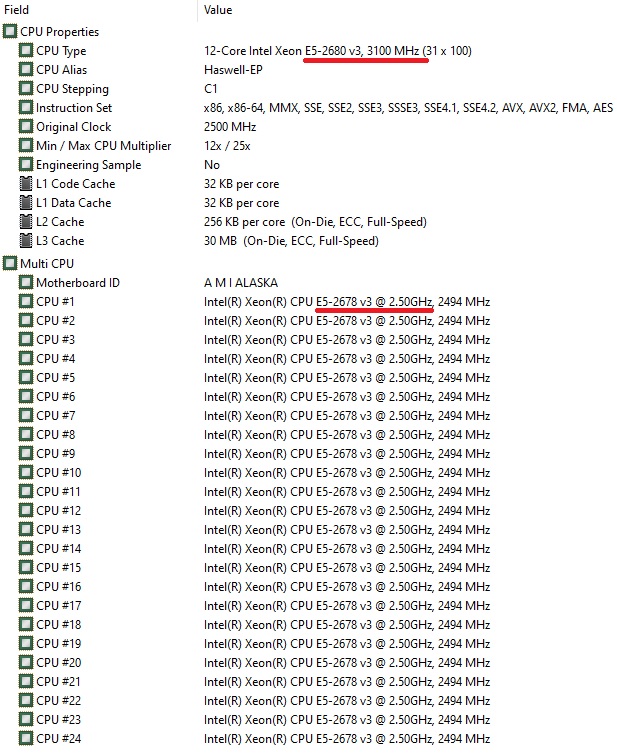617x756 pixels.
Task: Select the L2 Cache label
Action: tap(60, 222)
